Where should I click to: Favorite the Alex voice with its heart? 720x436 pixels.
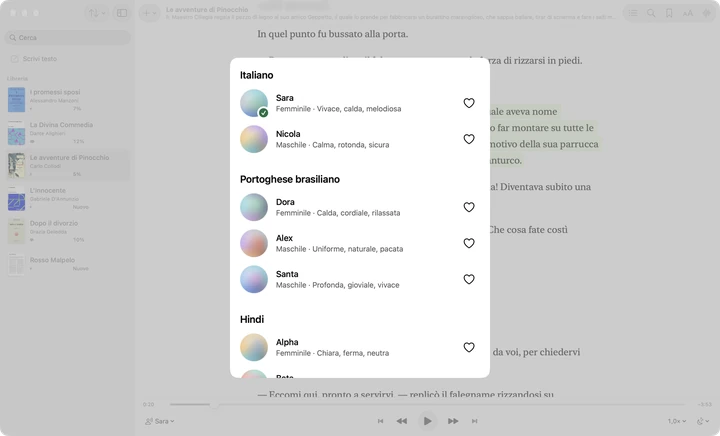468,243
